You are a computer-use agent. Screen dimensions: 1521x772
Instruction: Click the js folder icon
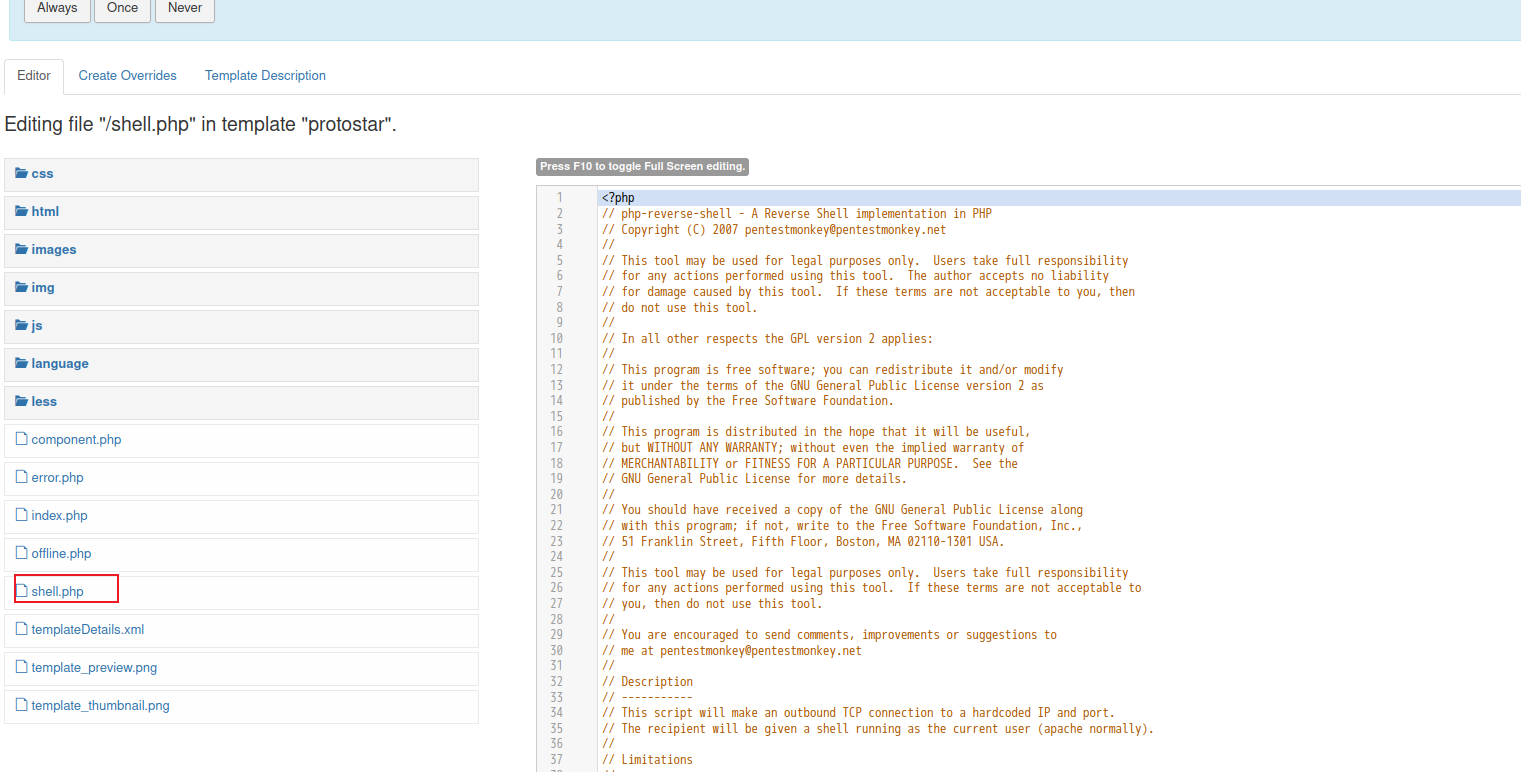click(x=22, y=325)
